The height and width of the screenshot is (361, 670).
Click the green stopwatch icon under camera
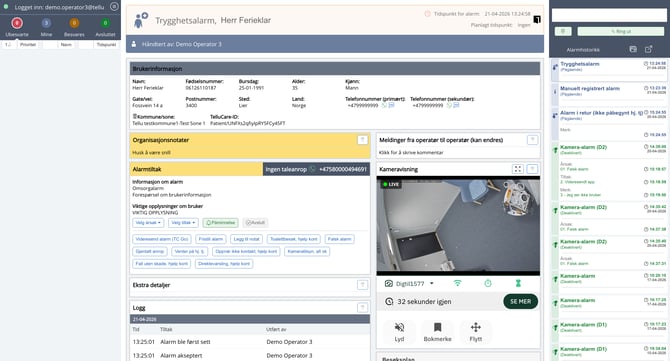[x=488, y=283]
